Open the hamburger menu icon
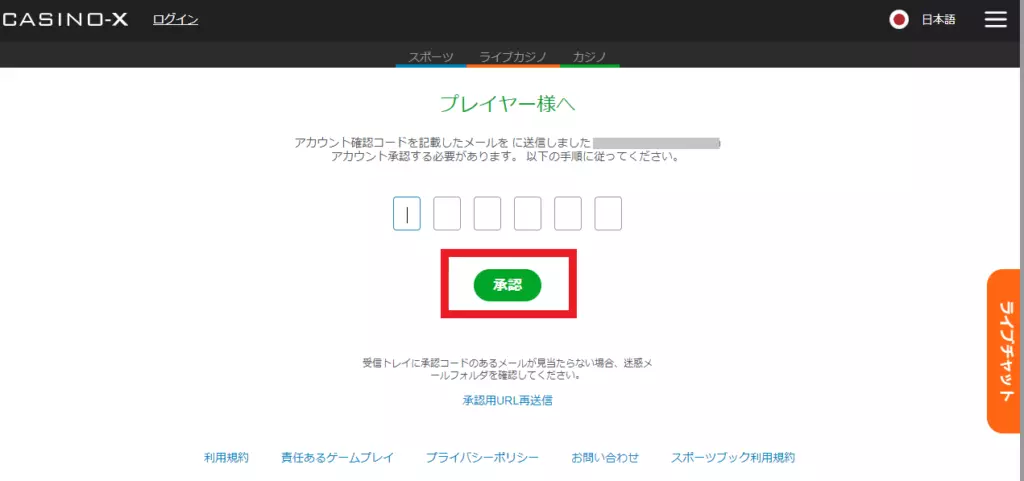 [x=995, y=20]
